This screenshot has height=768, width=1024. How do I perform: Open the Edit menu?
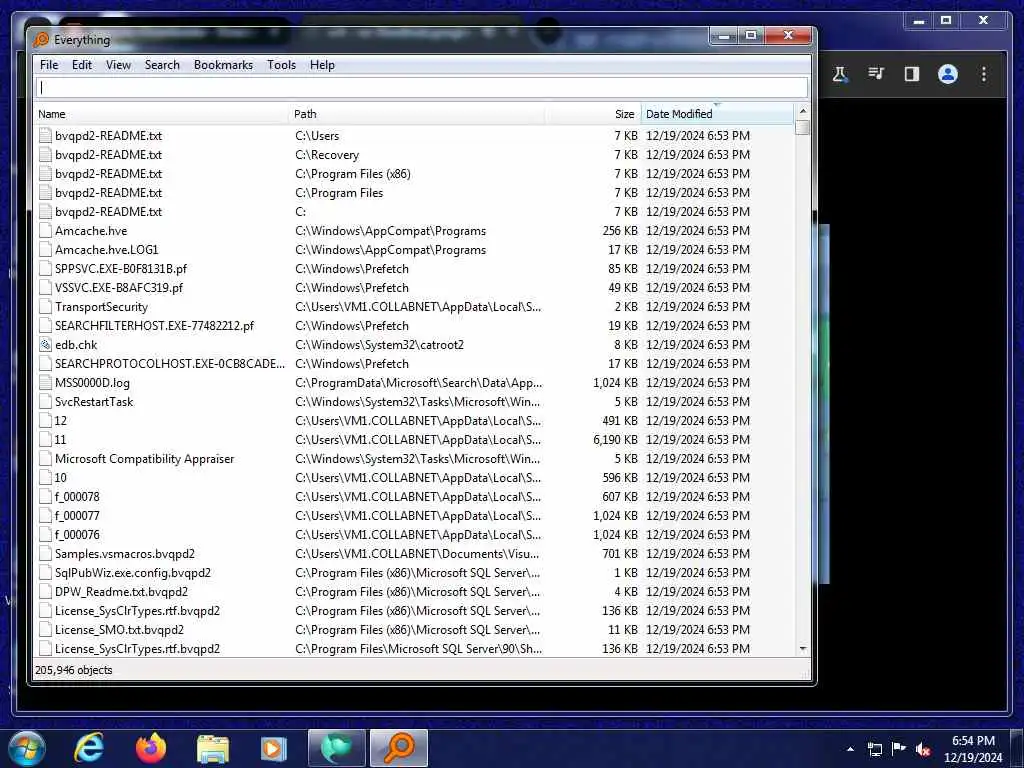pyautogui.click(x=82, y=65)
